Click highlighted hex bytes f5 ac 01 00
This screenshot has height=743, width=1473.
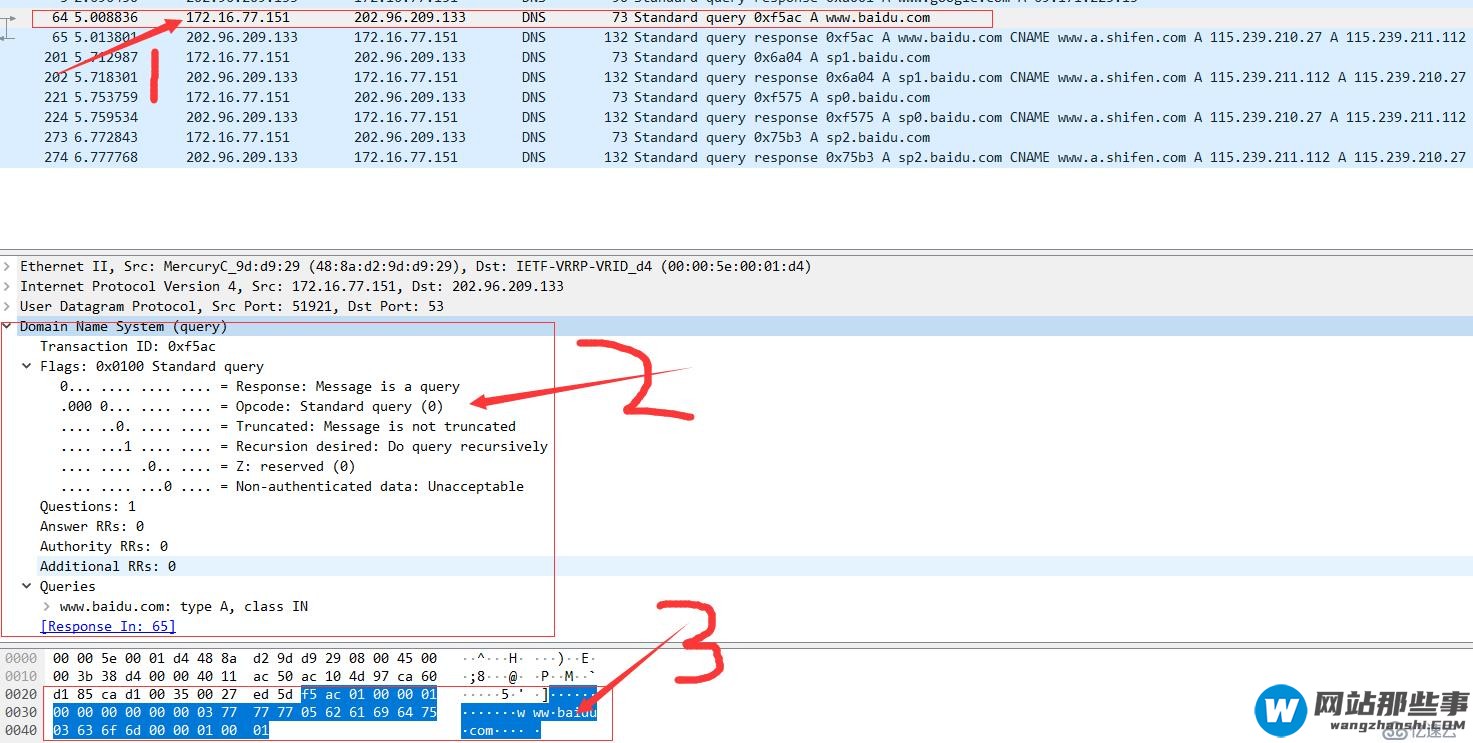tap(369, 694)
